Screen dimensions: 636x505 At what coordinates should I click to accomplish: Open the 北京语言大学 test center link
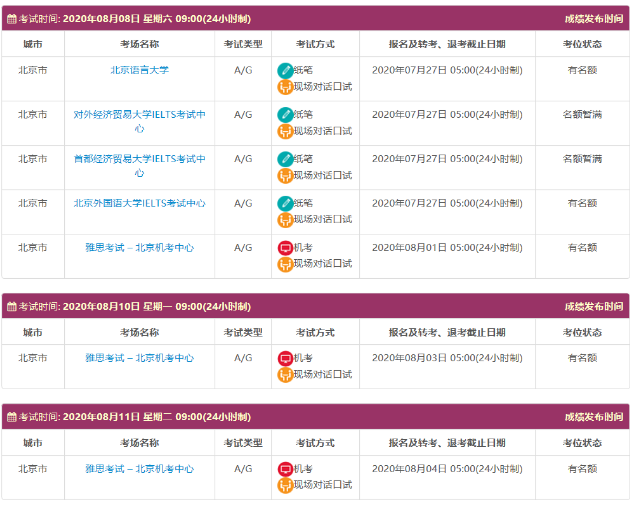pyautogui.click(x=140, y=70)
